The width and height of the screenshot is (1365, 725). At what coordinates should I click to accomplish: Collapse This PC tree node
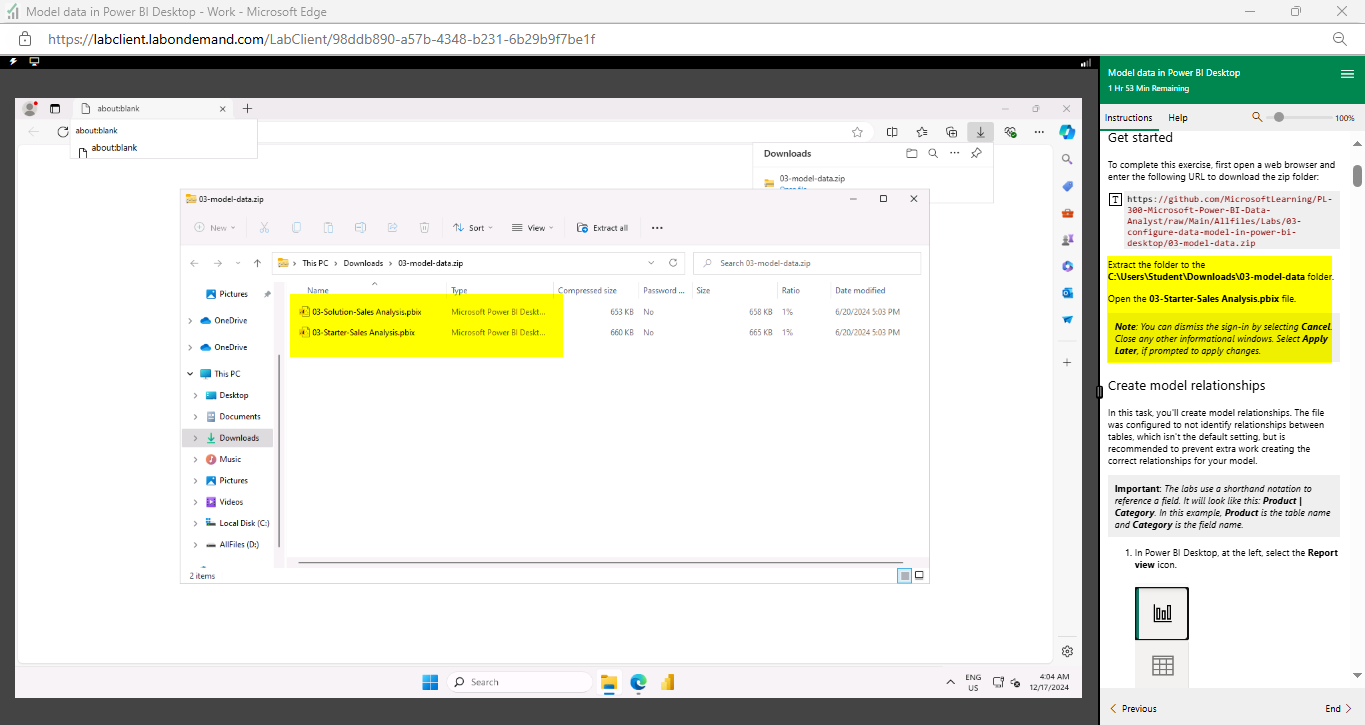[191, 374]
